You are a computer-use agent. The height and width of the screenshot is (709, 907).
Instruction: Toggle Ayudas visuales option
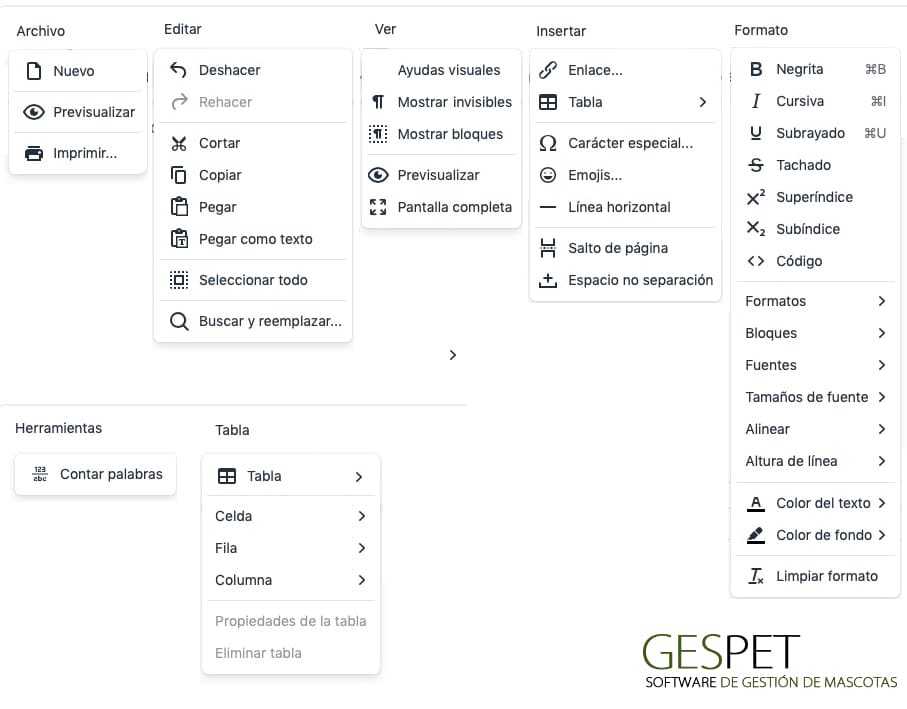point(441,71)
